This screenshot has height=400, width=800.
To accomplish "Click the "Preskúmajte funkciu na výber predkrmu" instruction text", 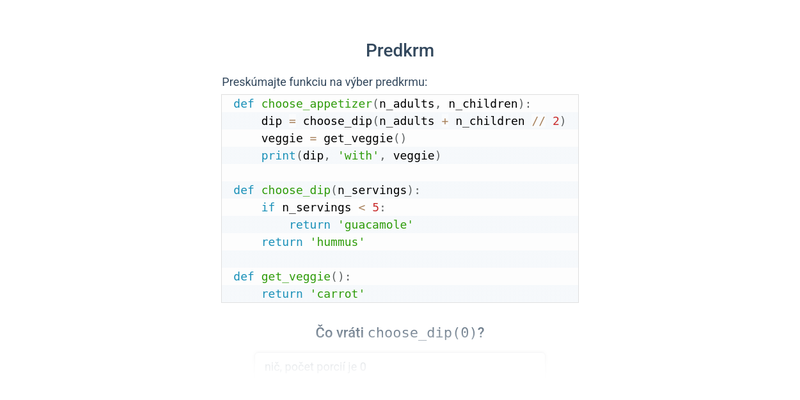I will [324, 82].
